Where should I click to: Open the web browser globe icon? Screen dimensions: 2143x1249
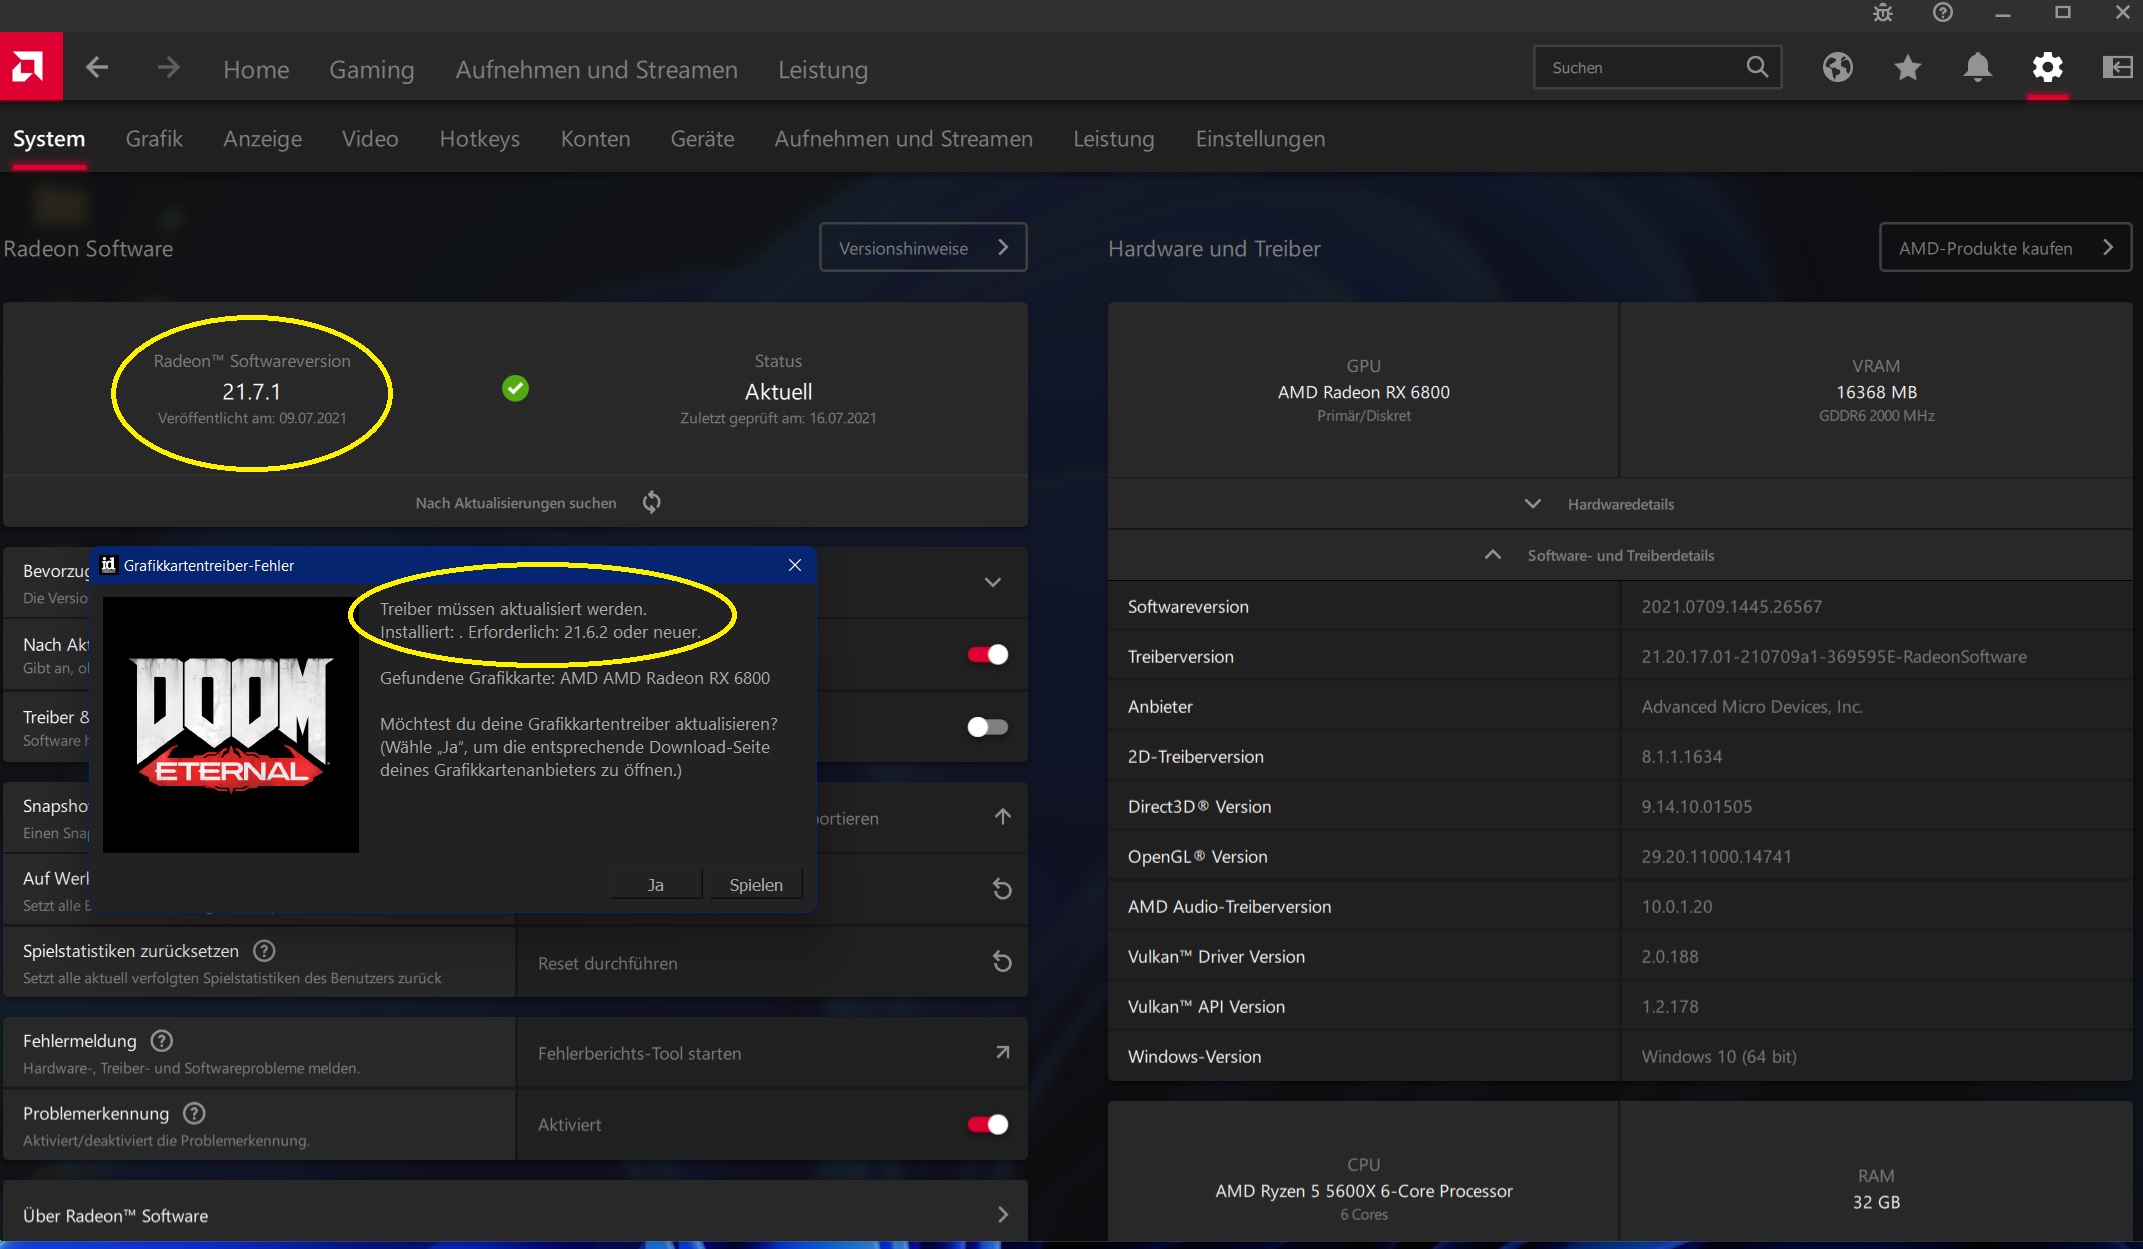tap(1837, 67)
